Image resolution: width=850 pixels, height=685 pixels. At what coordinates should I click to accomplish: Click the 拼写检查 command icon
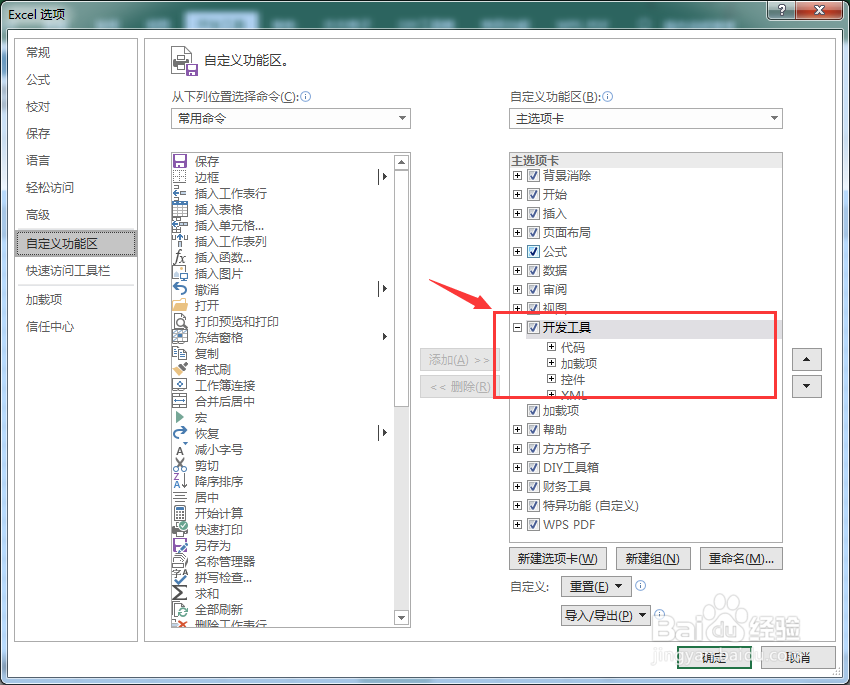(x=182, y=577)
